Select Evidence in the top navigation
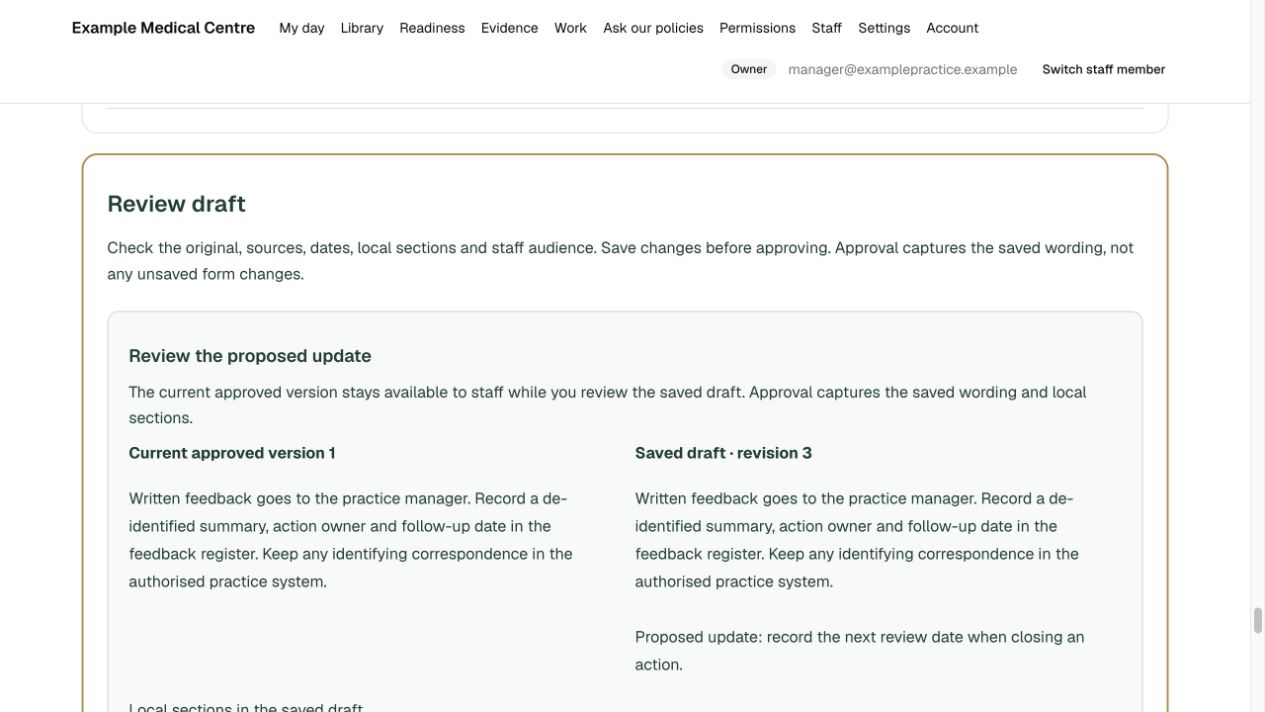The height and width of the screenshot is (712, 1265). pos(509,28)
